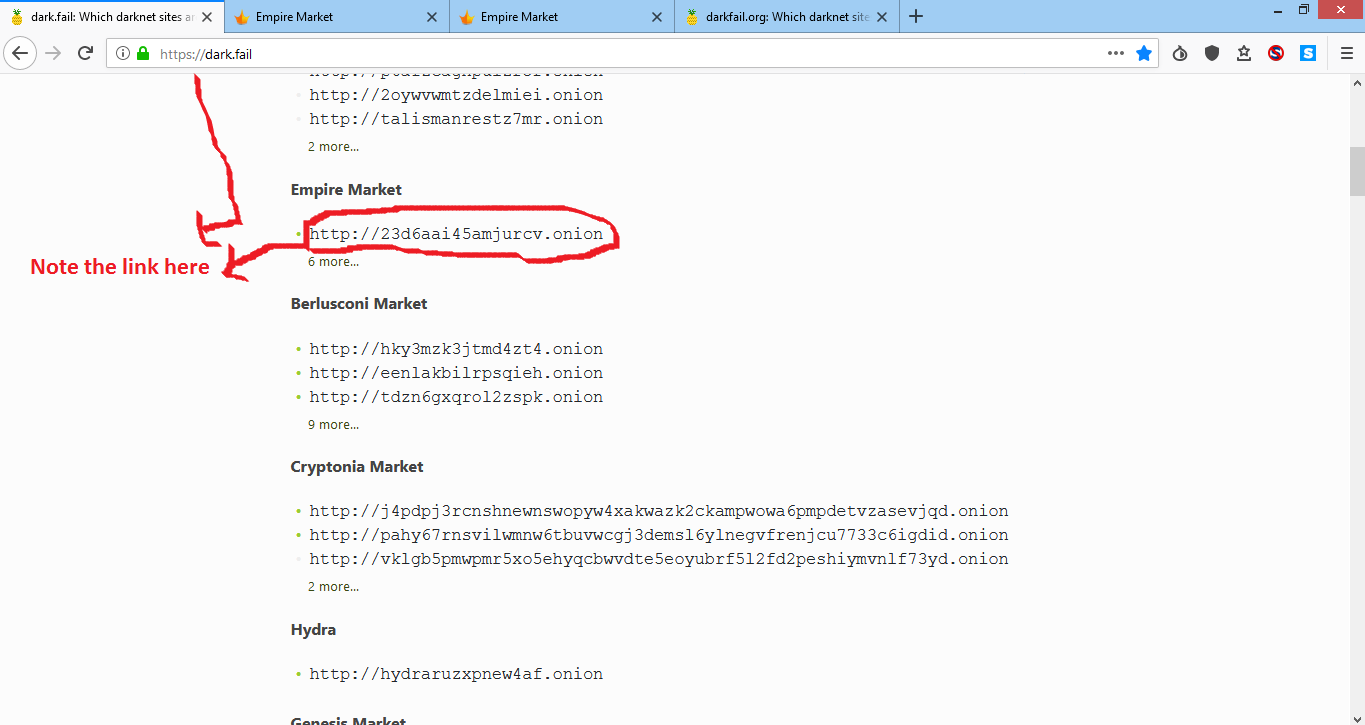
Task: Expand '6 more...' under Empire Market
Action: [x=333, y=262]
